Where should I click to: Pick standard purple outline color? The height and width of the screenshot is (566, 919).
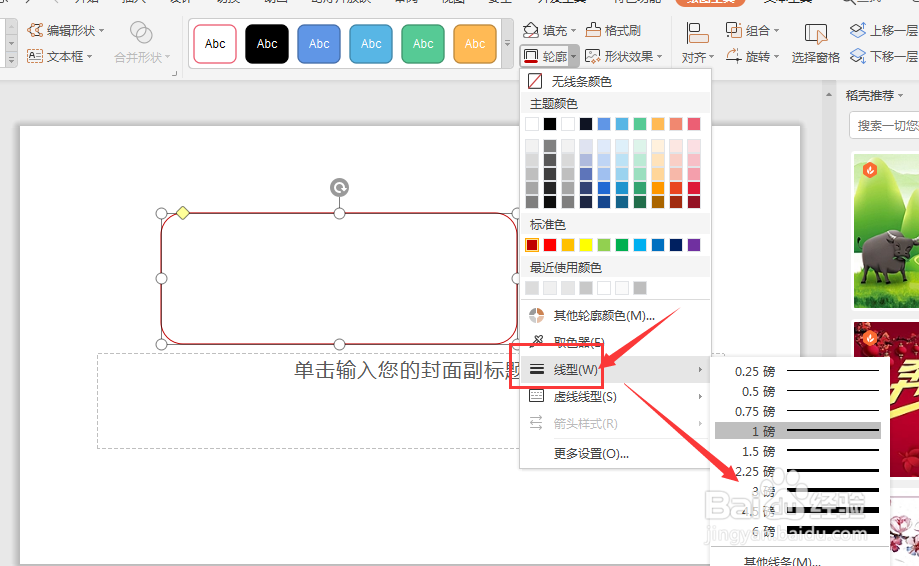(x=694, y=244)
